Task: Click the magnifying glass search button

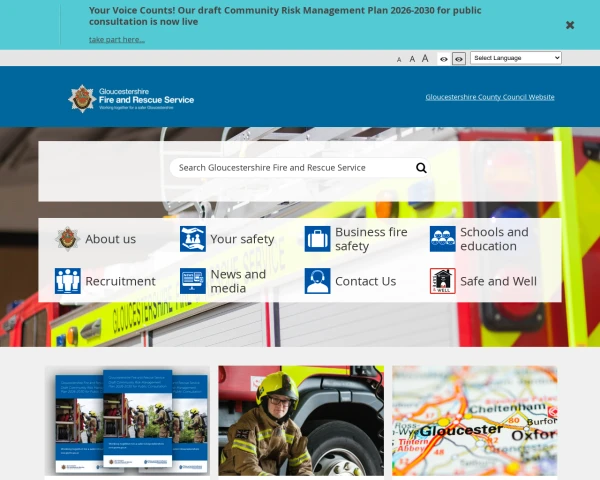Action: click(421, 168)
